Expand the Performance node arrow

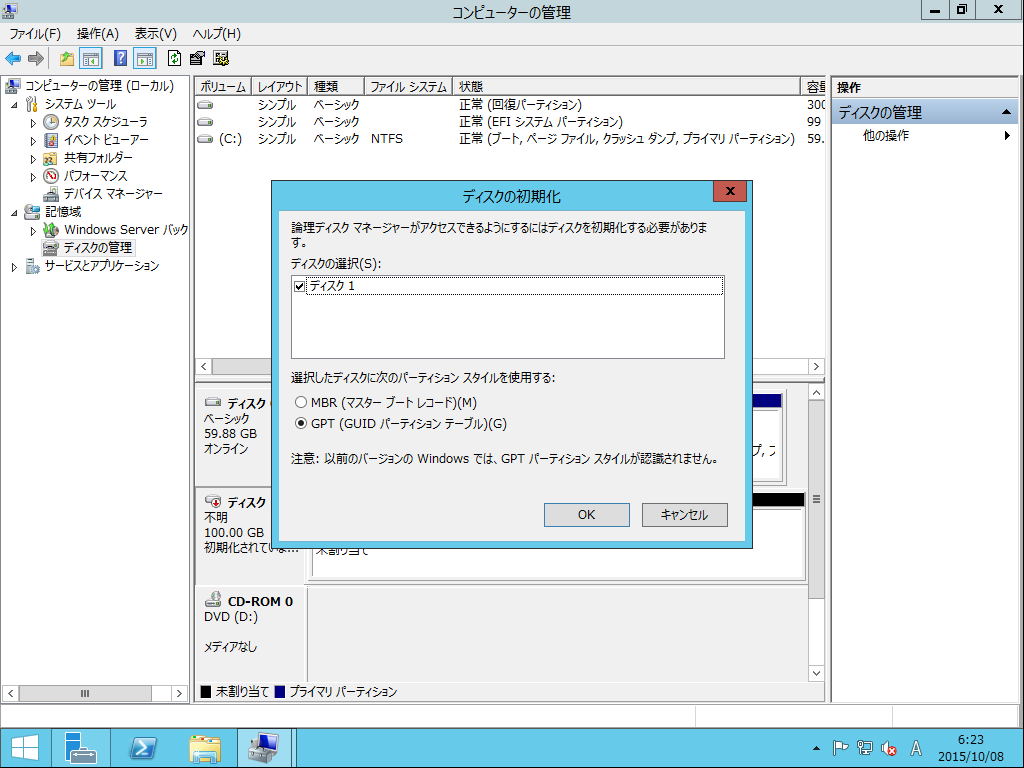[33, 176]
